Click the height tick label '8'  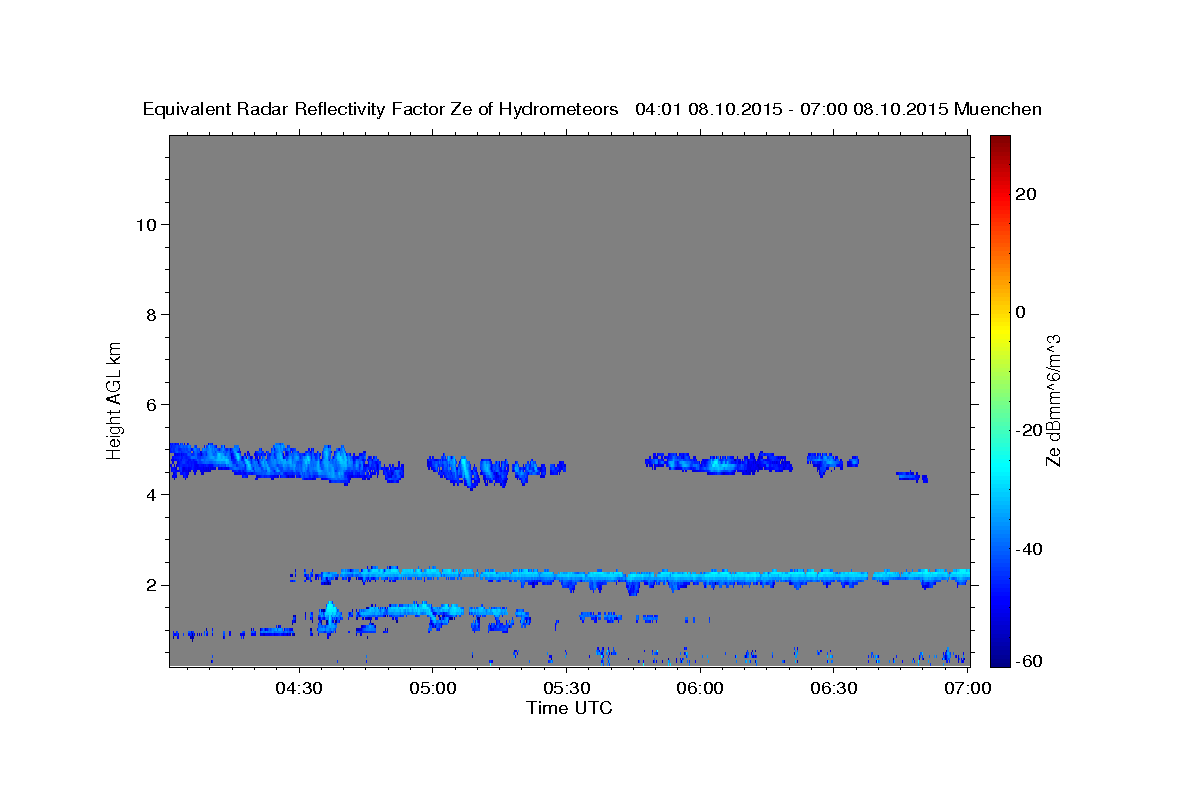point(152,315)
